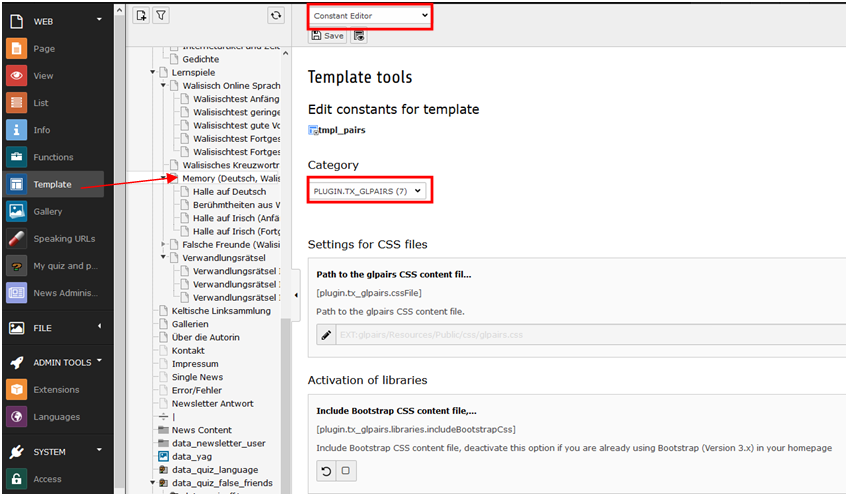Toggle the Include Bootstrap CSS checkbox
Image resolution: width=848 pixels, height=494 pixels.
[345, 471]
